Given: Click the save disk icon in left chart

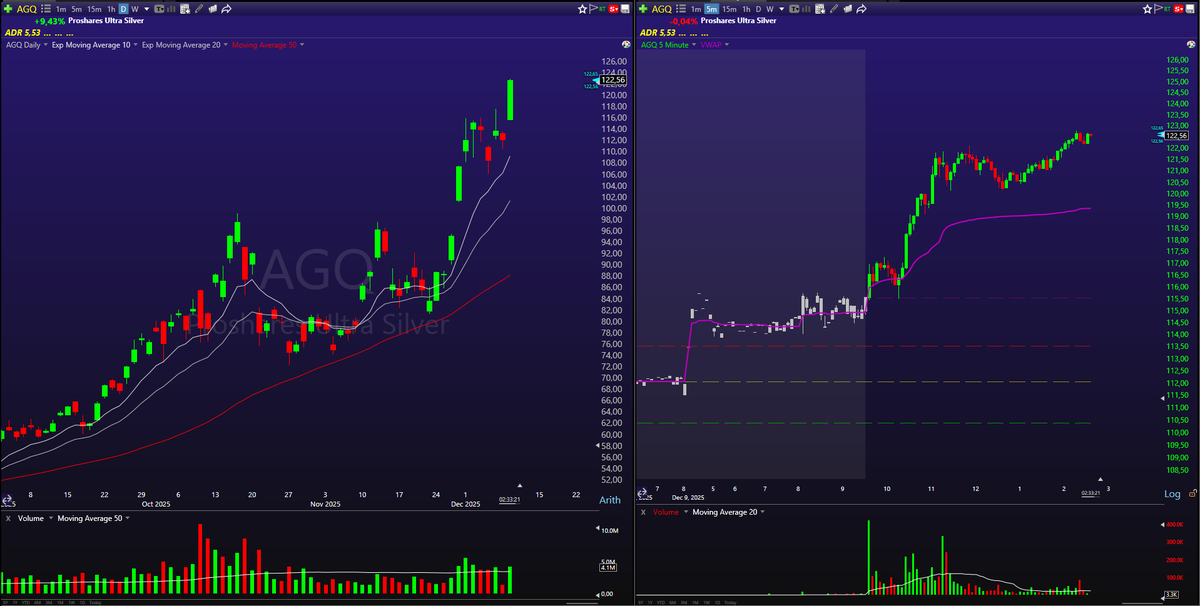Looking at the screenshot, I should tap(624, 9).
